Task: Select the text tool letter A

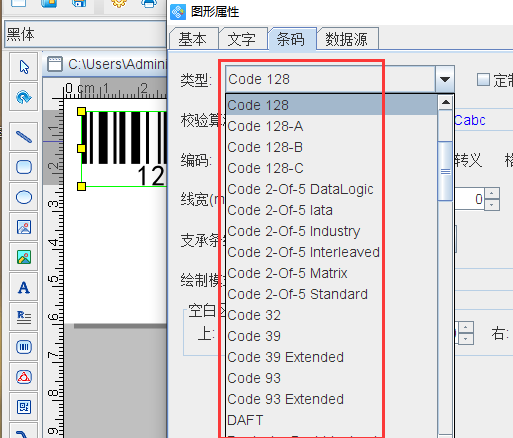Action: click(24, 287)
